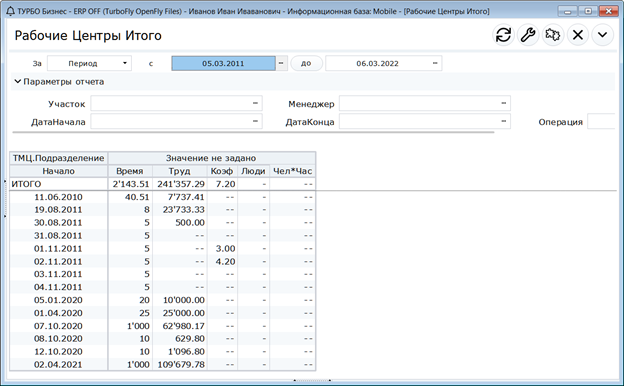Select the 02.04.2021 row date
The height and width of the screenshot is (386, 624).
click(x=58, y=365)
